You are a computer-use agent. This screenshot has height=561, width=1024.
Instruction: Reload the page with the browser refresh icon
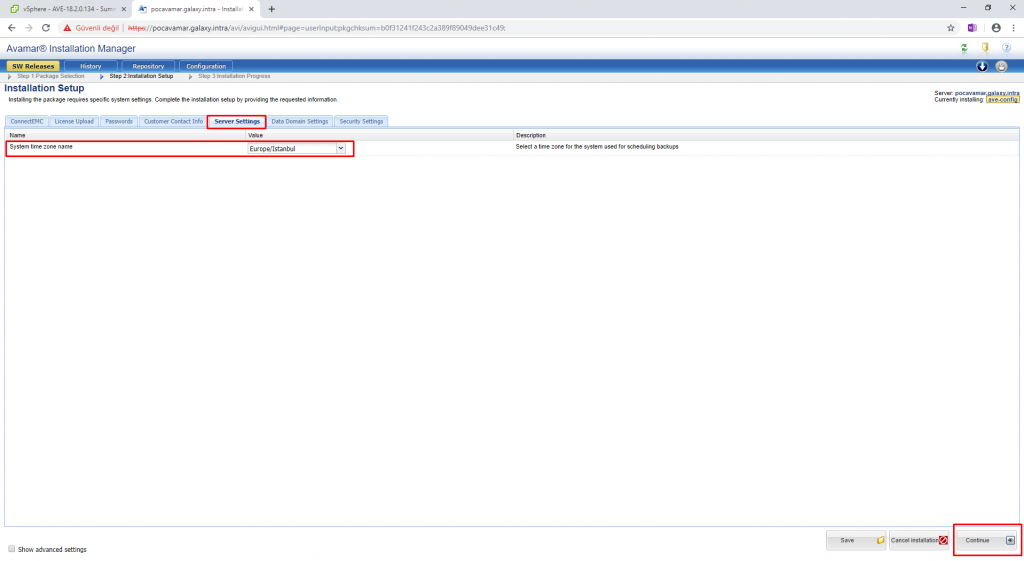click(46, 28)
